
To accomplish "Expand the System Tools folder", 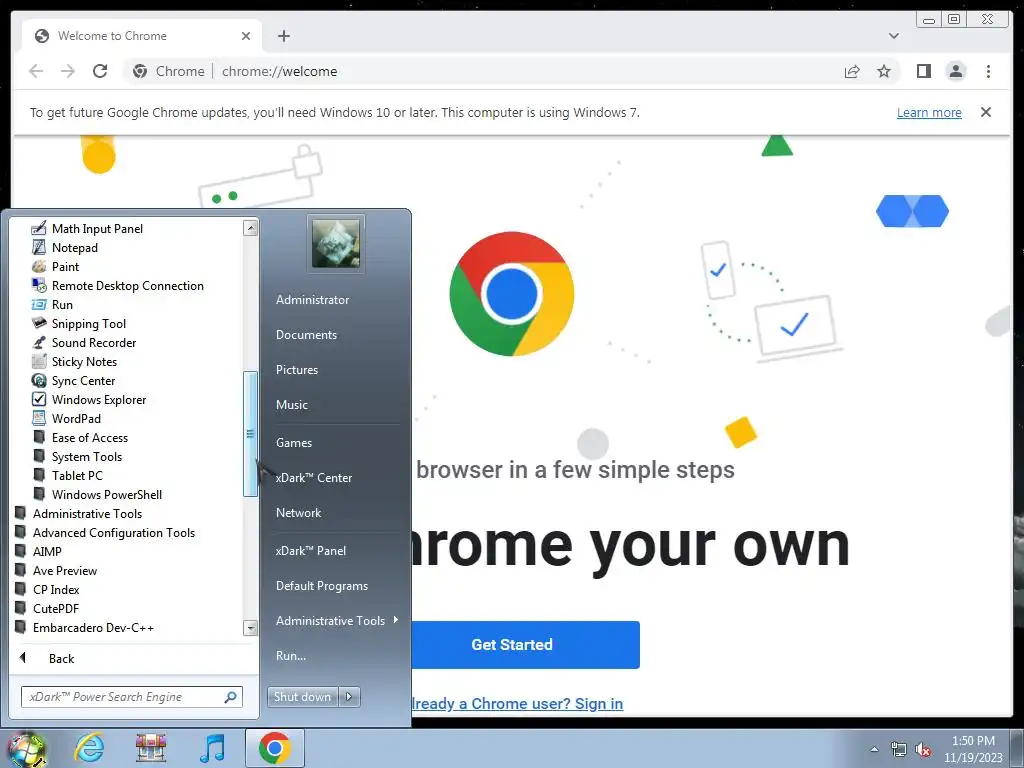I will pos(87,456).
